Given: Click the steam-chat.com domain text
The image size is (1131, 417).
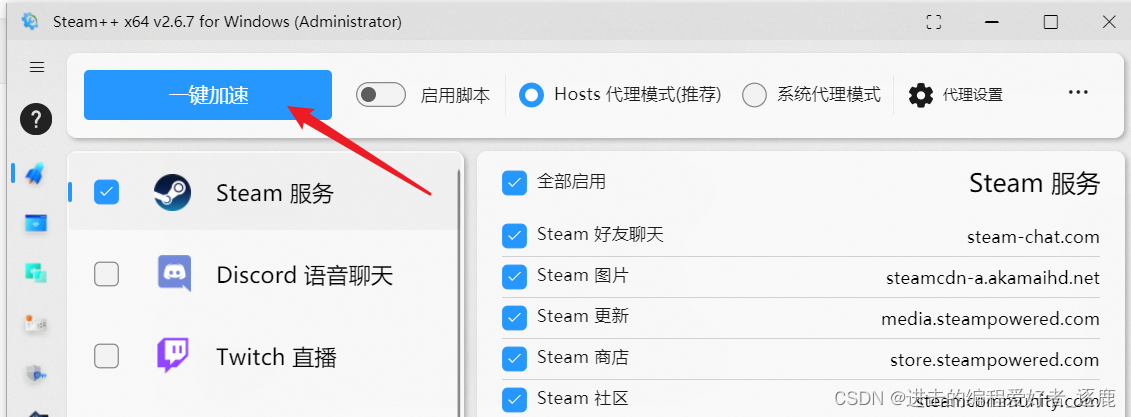Looking at the screenshot, I should (1033, 237).
